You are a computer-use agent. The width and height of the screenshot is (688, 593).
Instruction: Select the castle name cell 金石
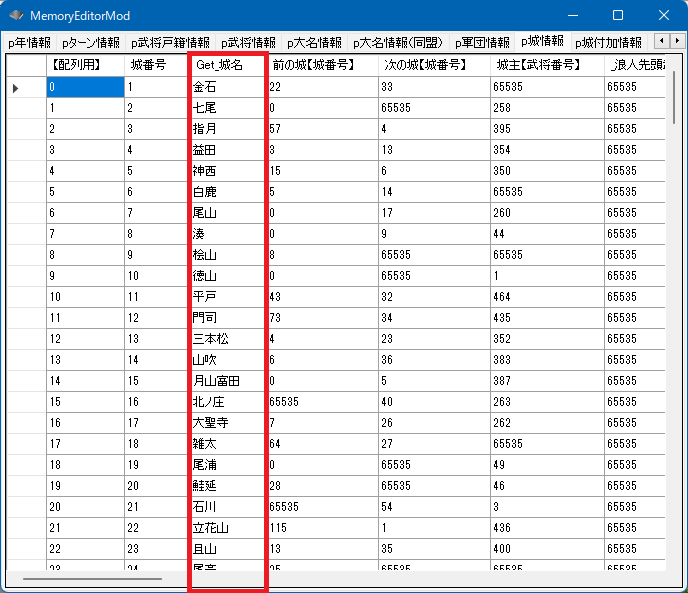pos(226,87)
